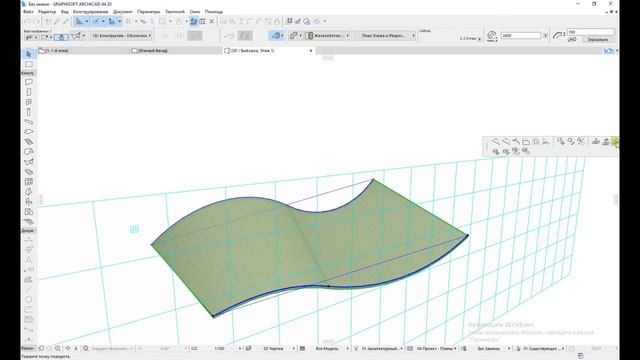
Task: Toggle the third highlighted snap option button
Action: (x=111, y=21)
